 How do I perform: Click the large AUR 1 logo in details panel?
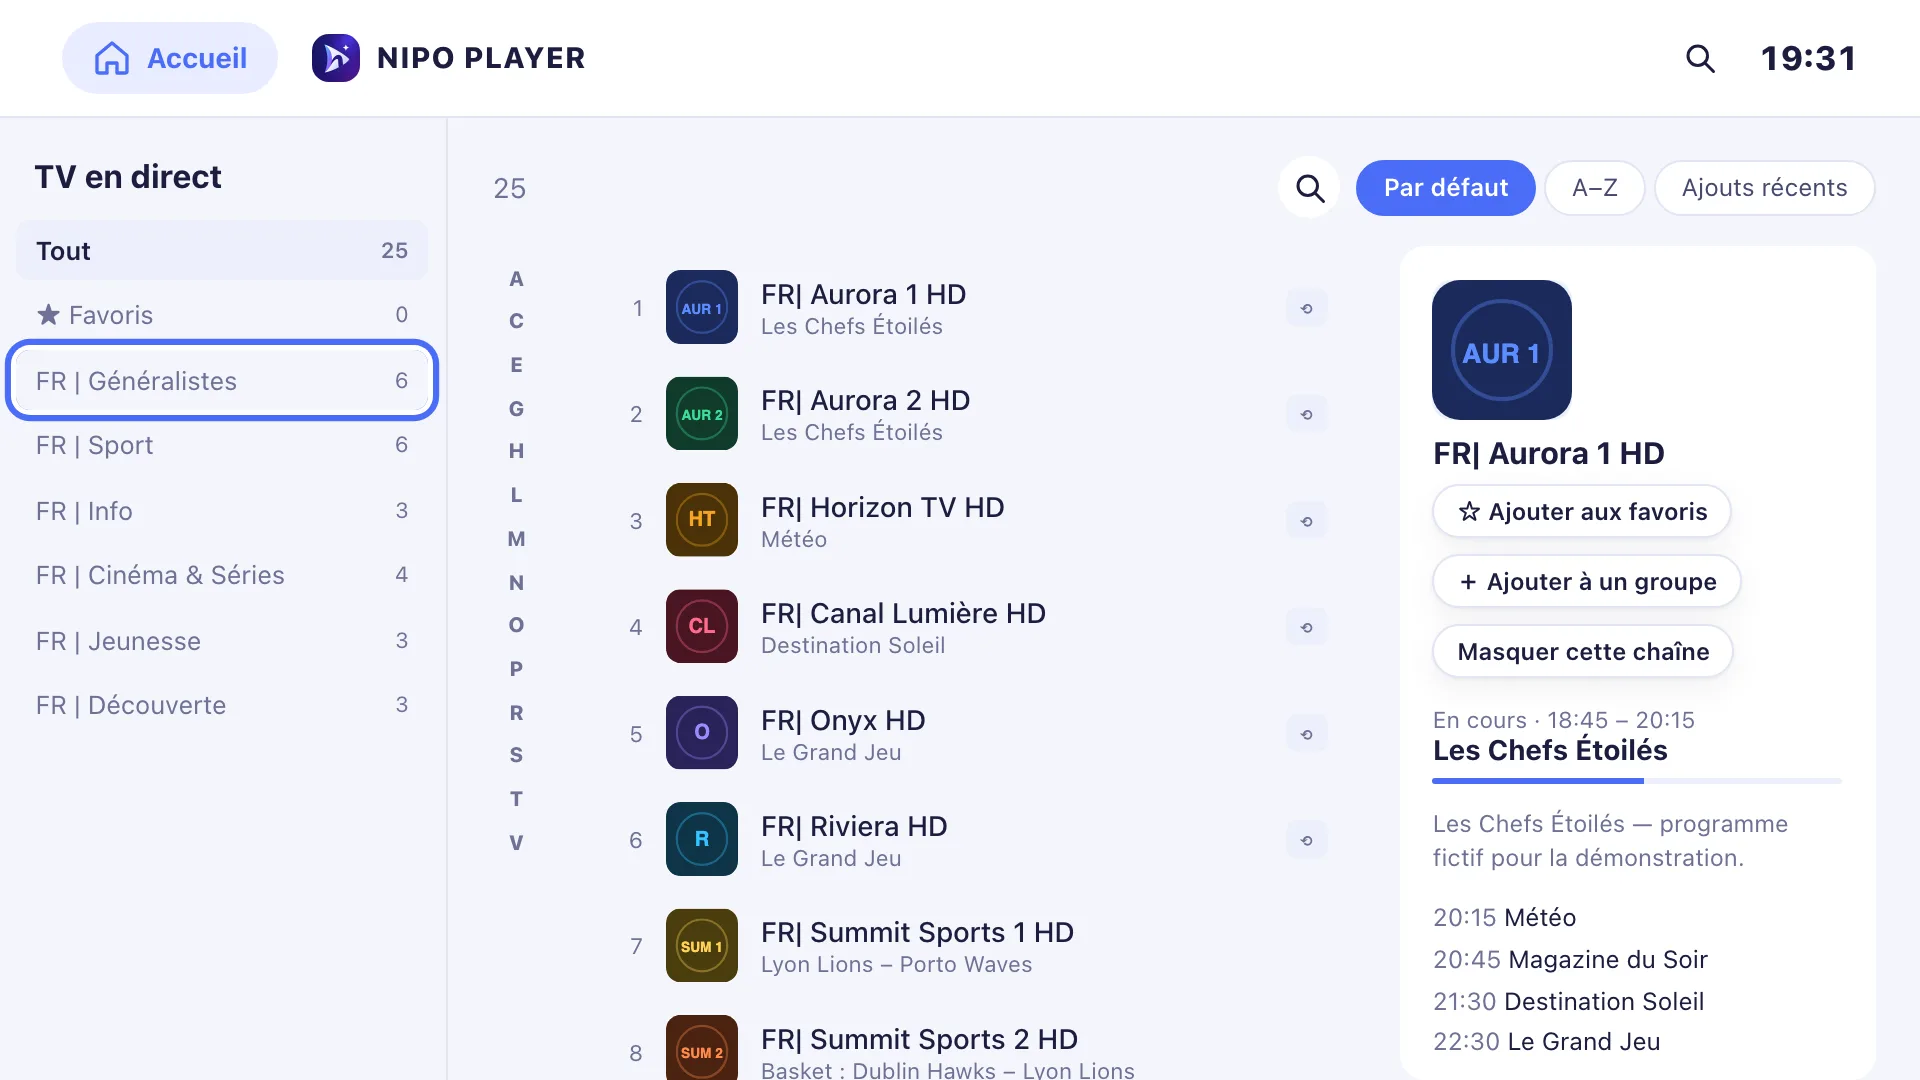pos(1502,350)
